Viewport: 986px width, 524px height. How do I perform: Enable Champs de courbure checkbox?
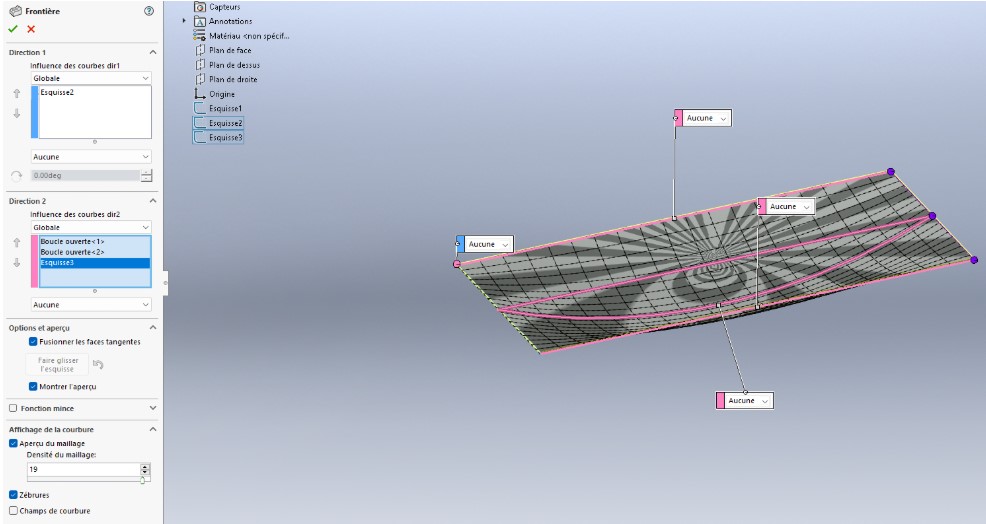click(x=13, y=510)
